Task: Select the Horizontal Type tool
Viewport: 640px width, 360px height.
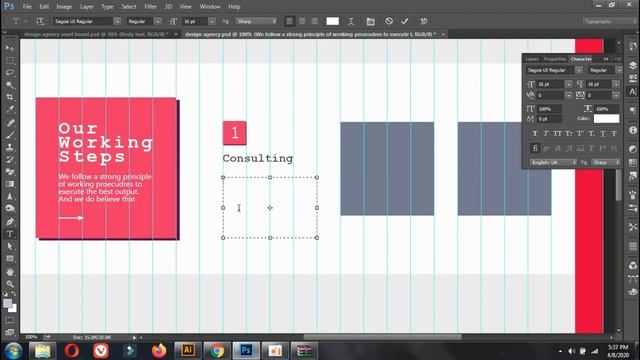Action: [x=10, y=234]
